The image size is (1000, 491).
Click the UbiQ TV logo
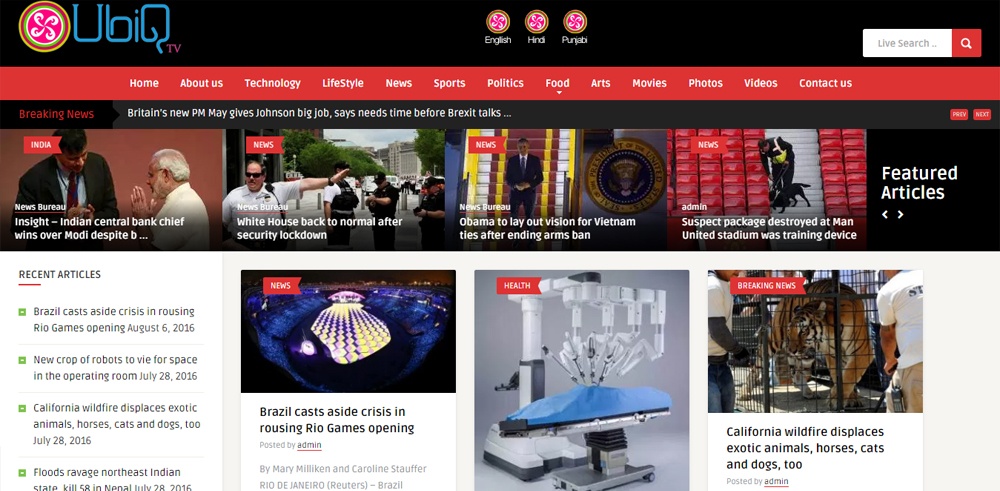pos(100,27)
